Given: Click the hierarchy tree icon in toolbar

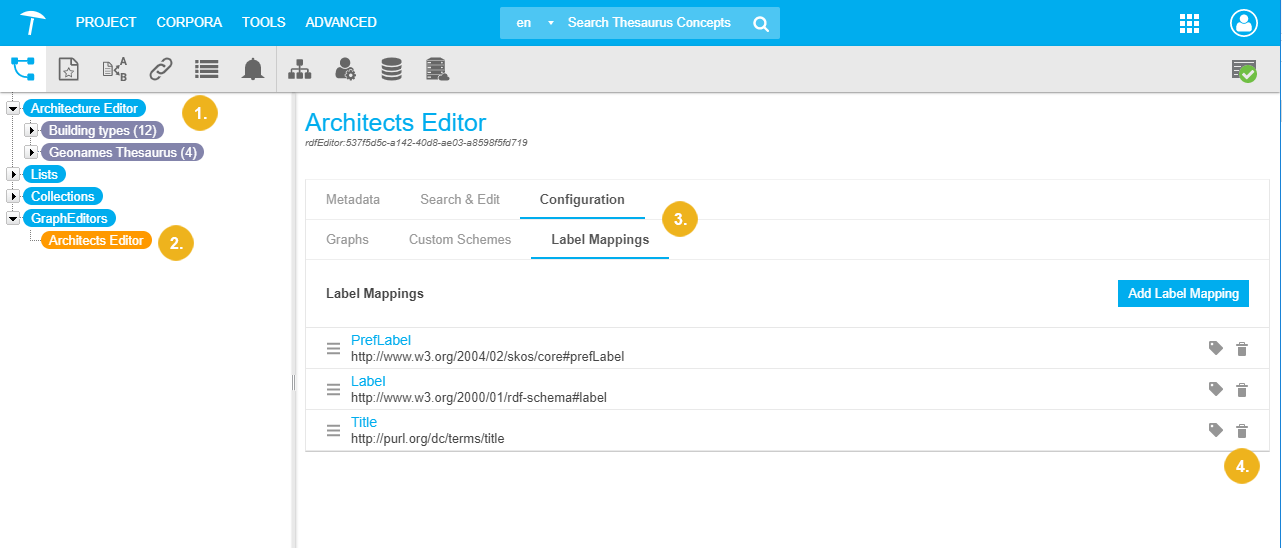Looking at the screenshot, I should pyautogui.click(x=299, y=69).
